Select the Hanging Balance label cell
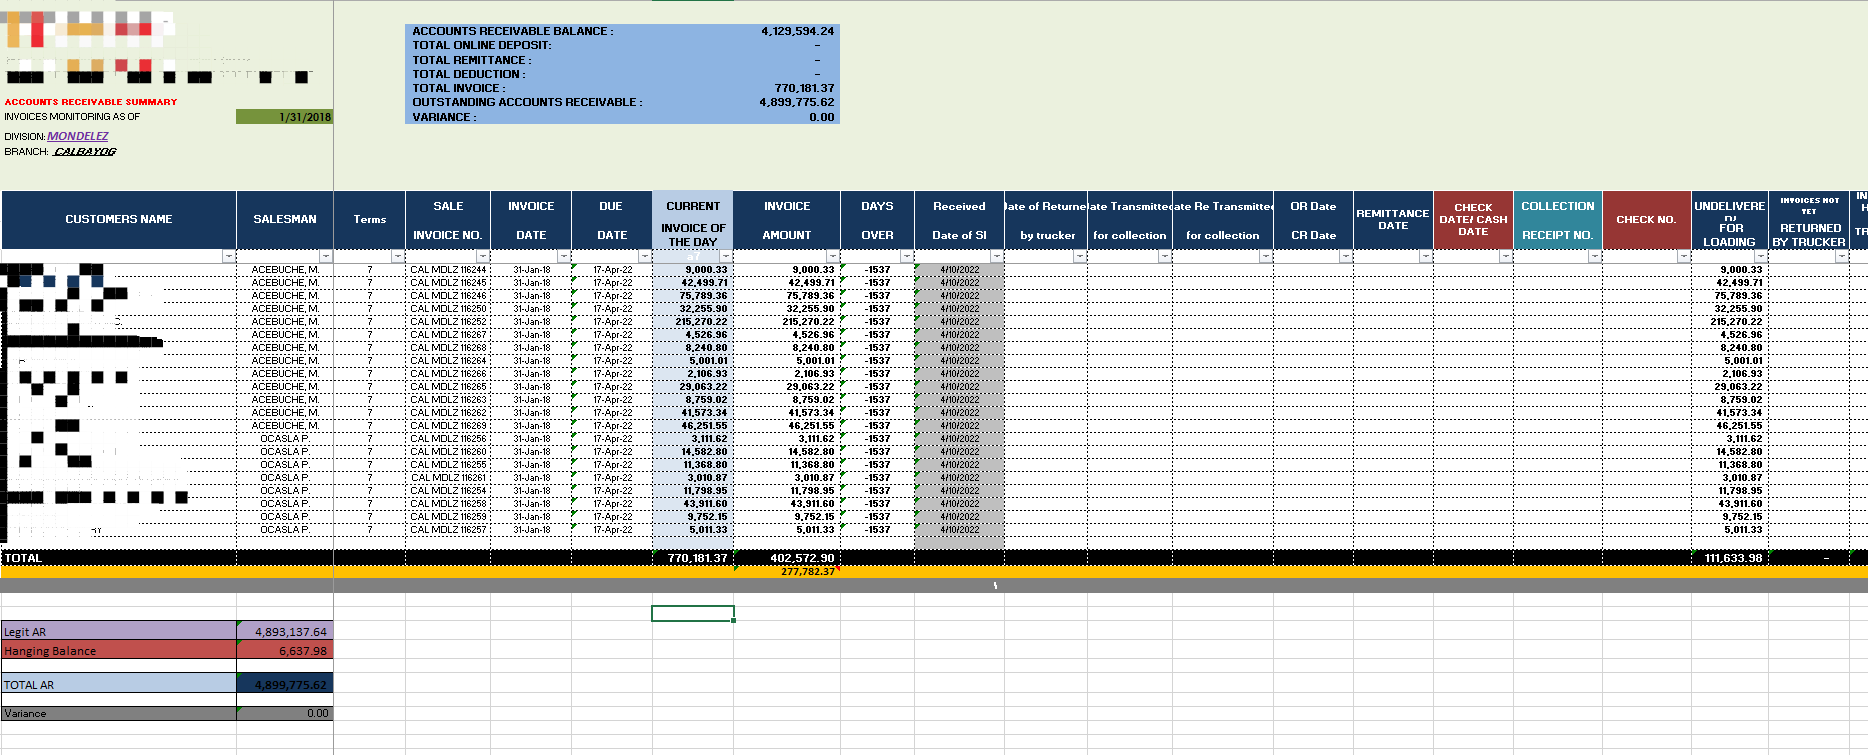This screenshot has width=1868, height=755. pos(119,650)
